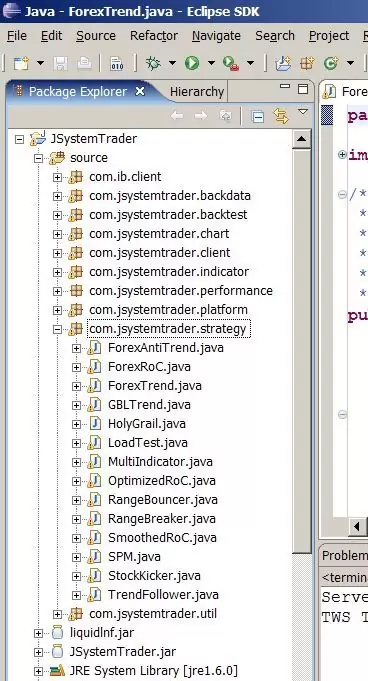This screenshot has width=368, height=681.
Task: Click the Package Explorer scroll up arrow
Action: [x=301, y=139]
